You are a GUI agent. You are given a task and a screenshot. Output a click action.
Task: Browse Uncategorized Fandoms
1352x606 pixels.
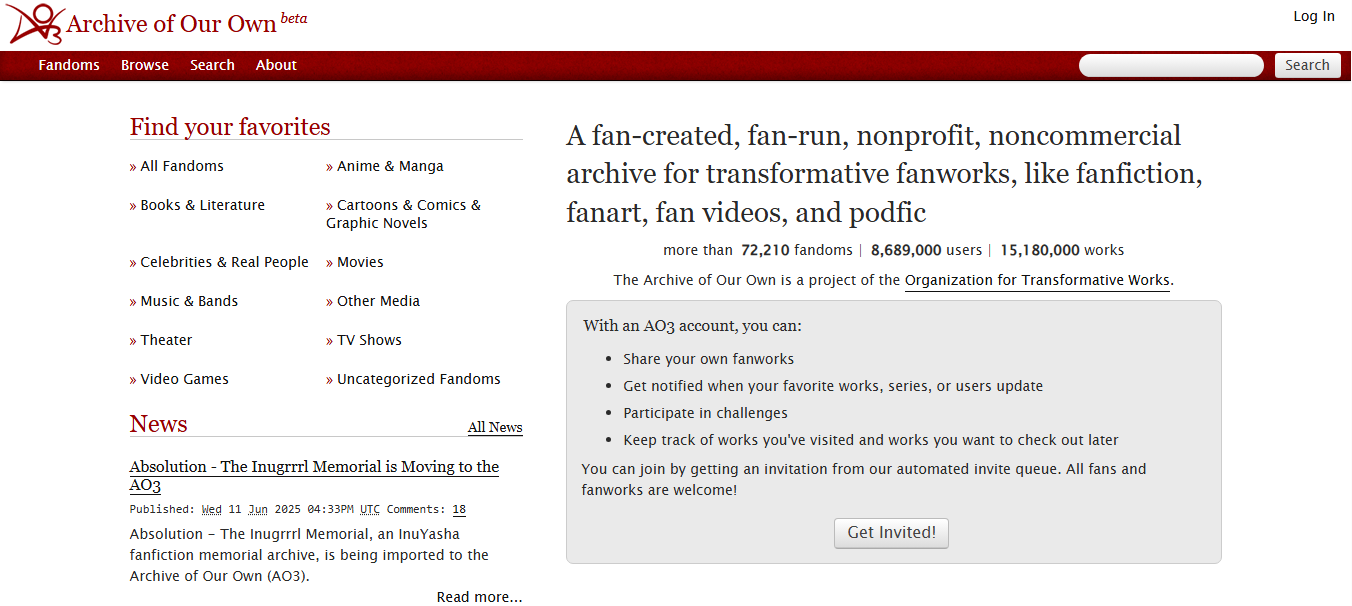[418, 379]
